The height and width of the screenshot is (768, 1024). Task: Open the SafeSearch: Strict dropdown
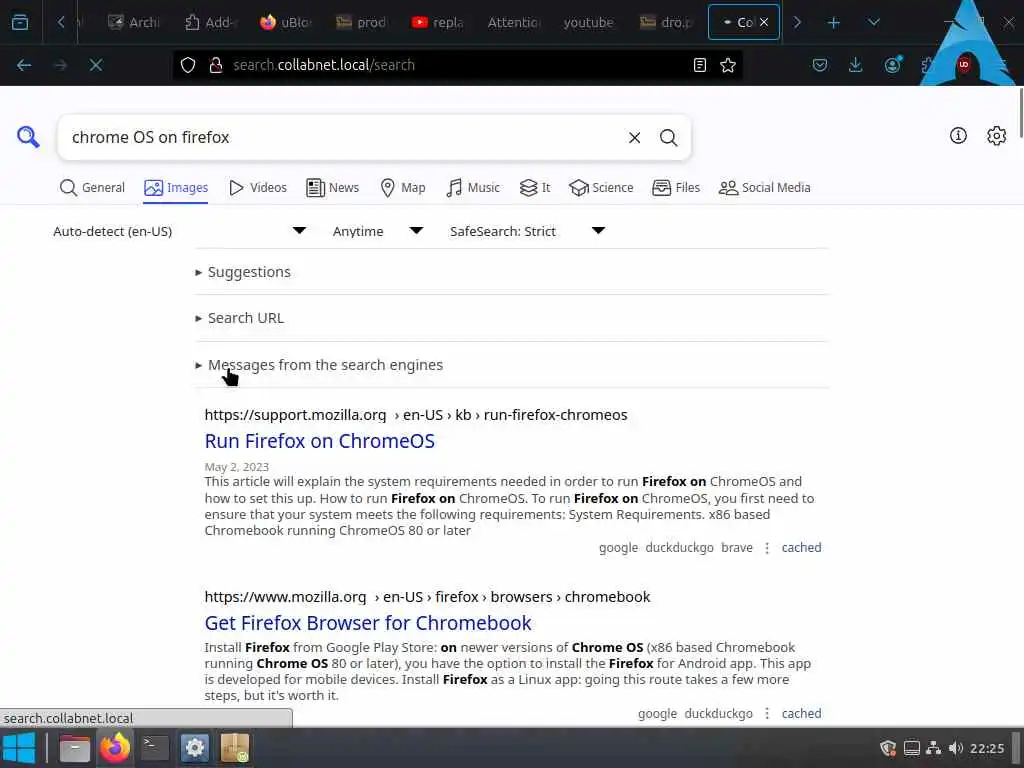(527, 231)
